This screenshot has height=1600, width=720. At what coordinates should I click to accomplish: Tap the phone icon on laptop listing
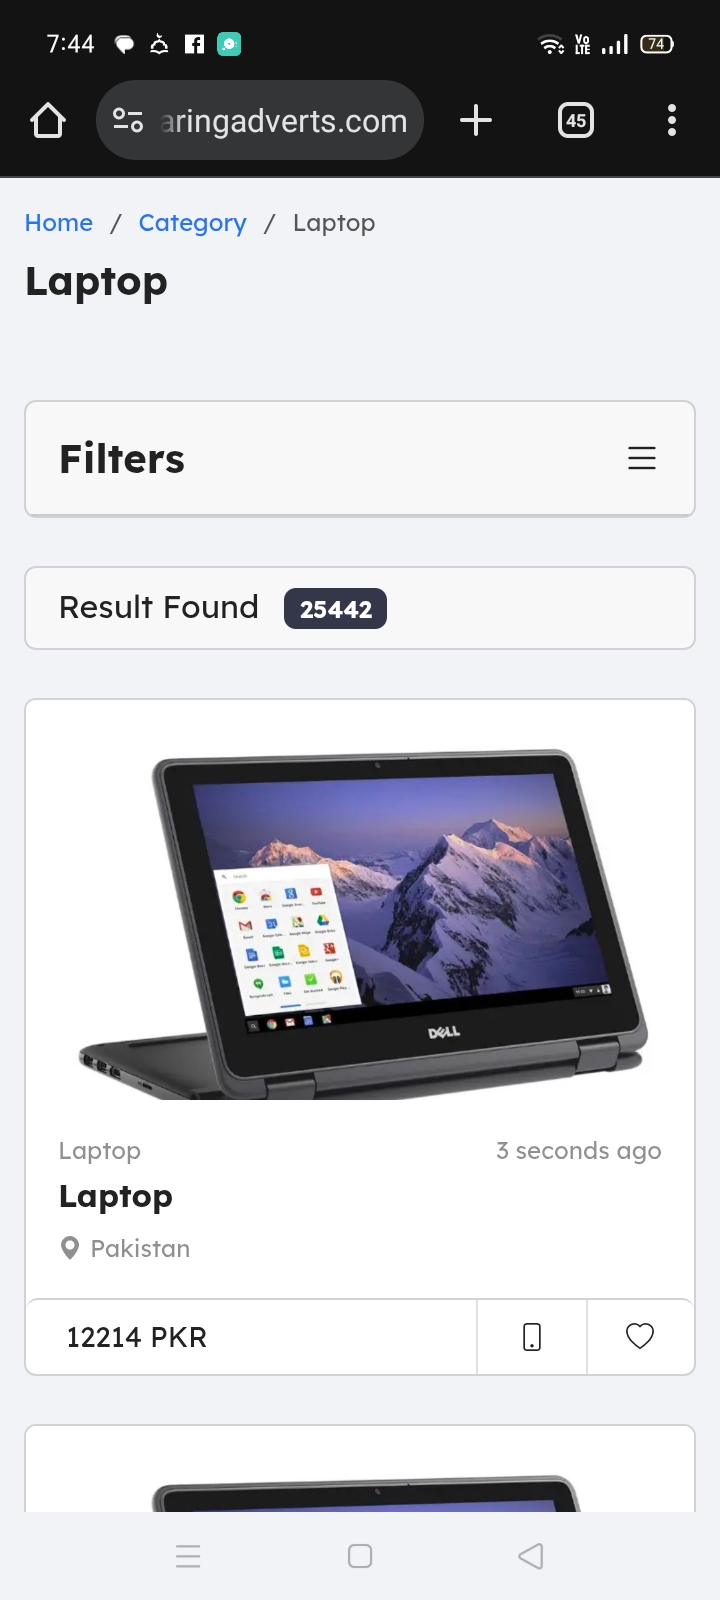tap(532, 1337)
